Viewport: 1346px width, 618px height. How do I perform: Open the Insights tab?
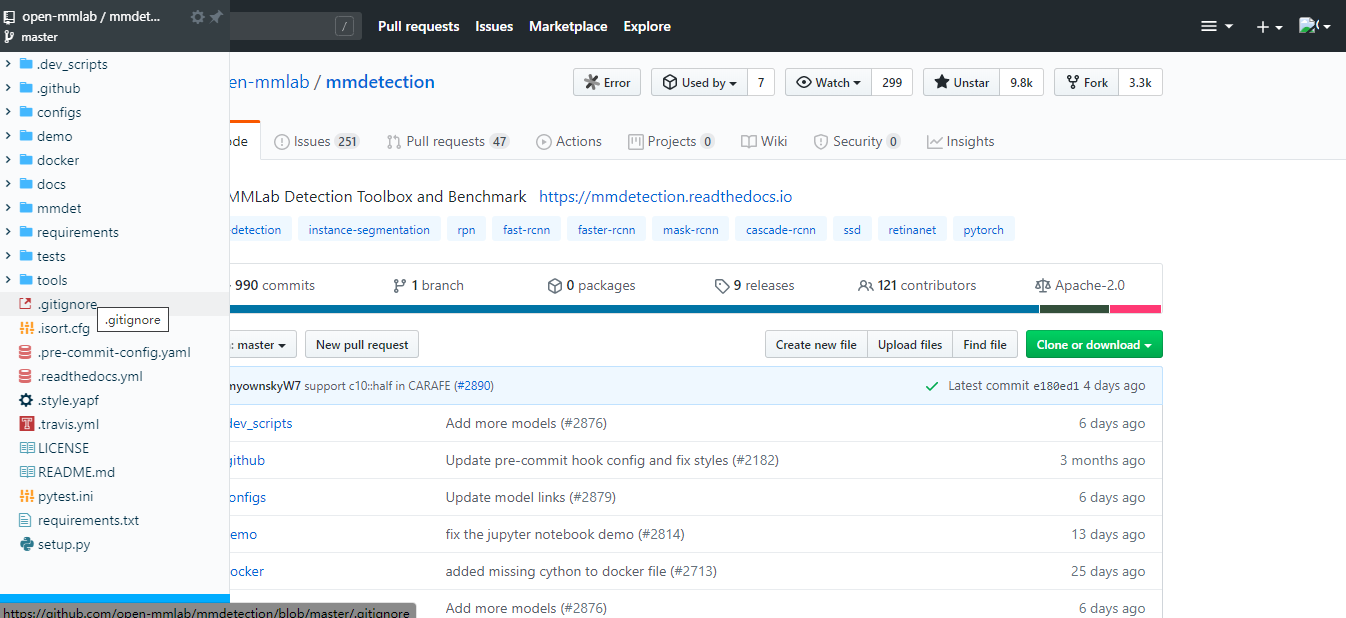pyautogui.click(x=961, y=142)
